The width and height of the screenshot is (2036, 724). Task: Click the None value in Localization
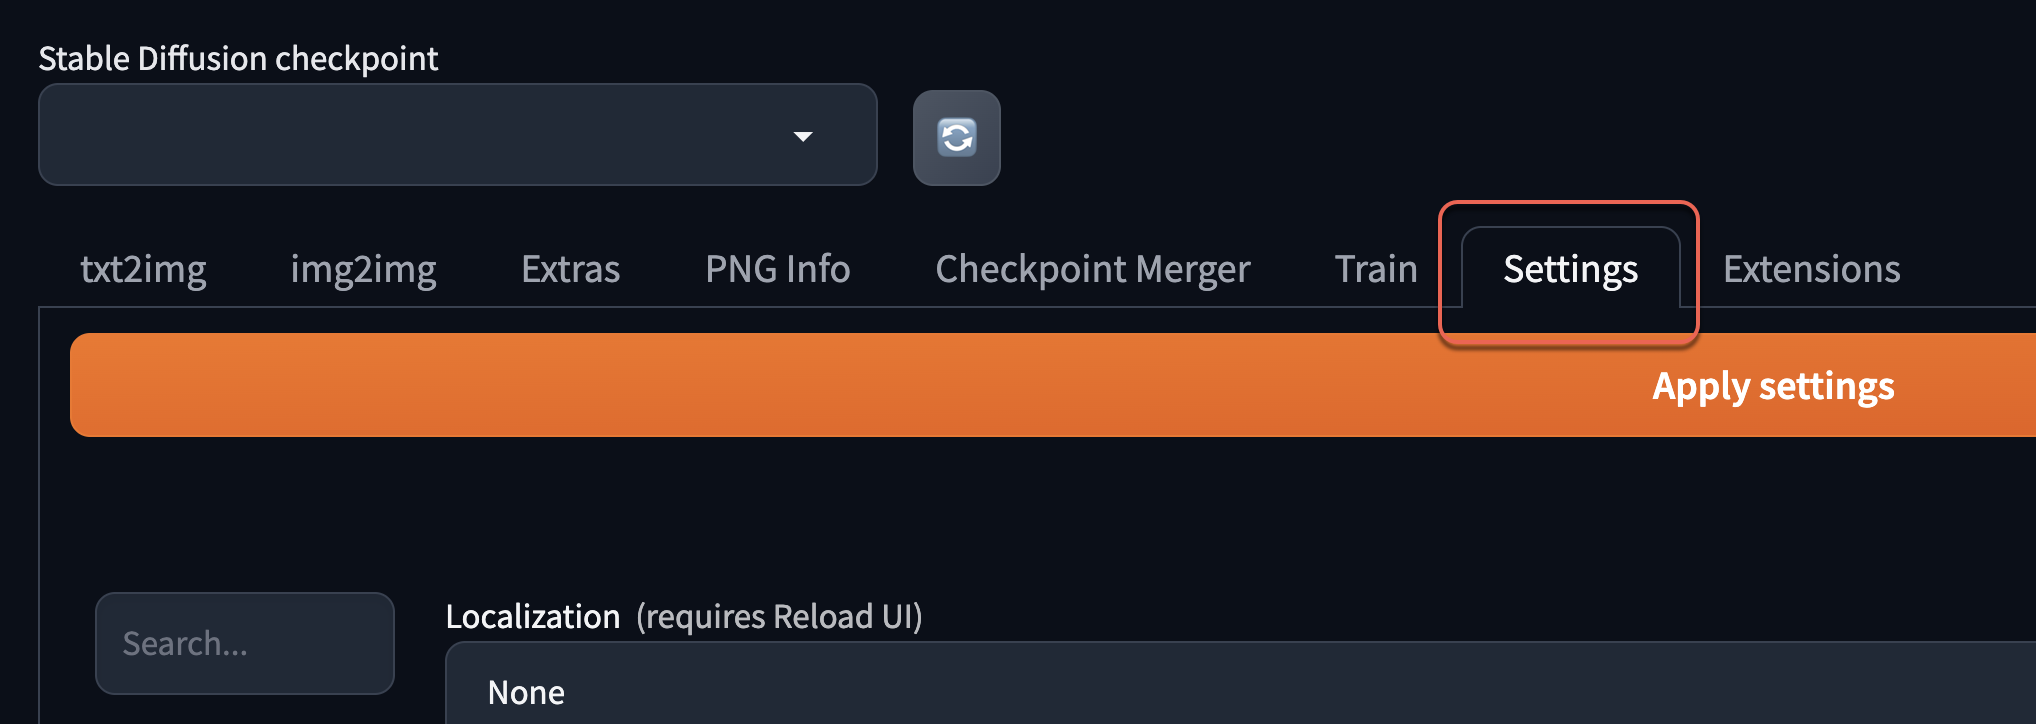526,693
